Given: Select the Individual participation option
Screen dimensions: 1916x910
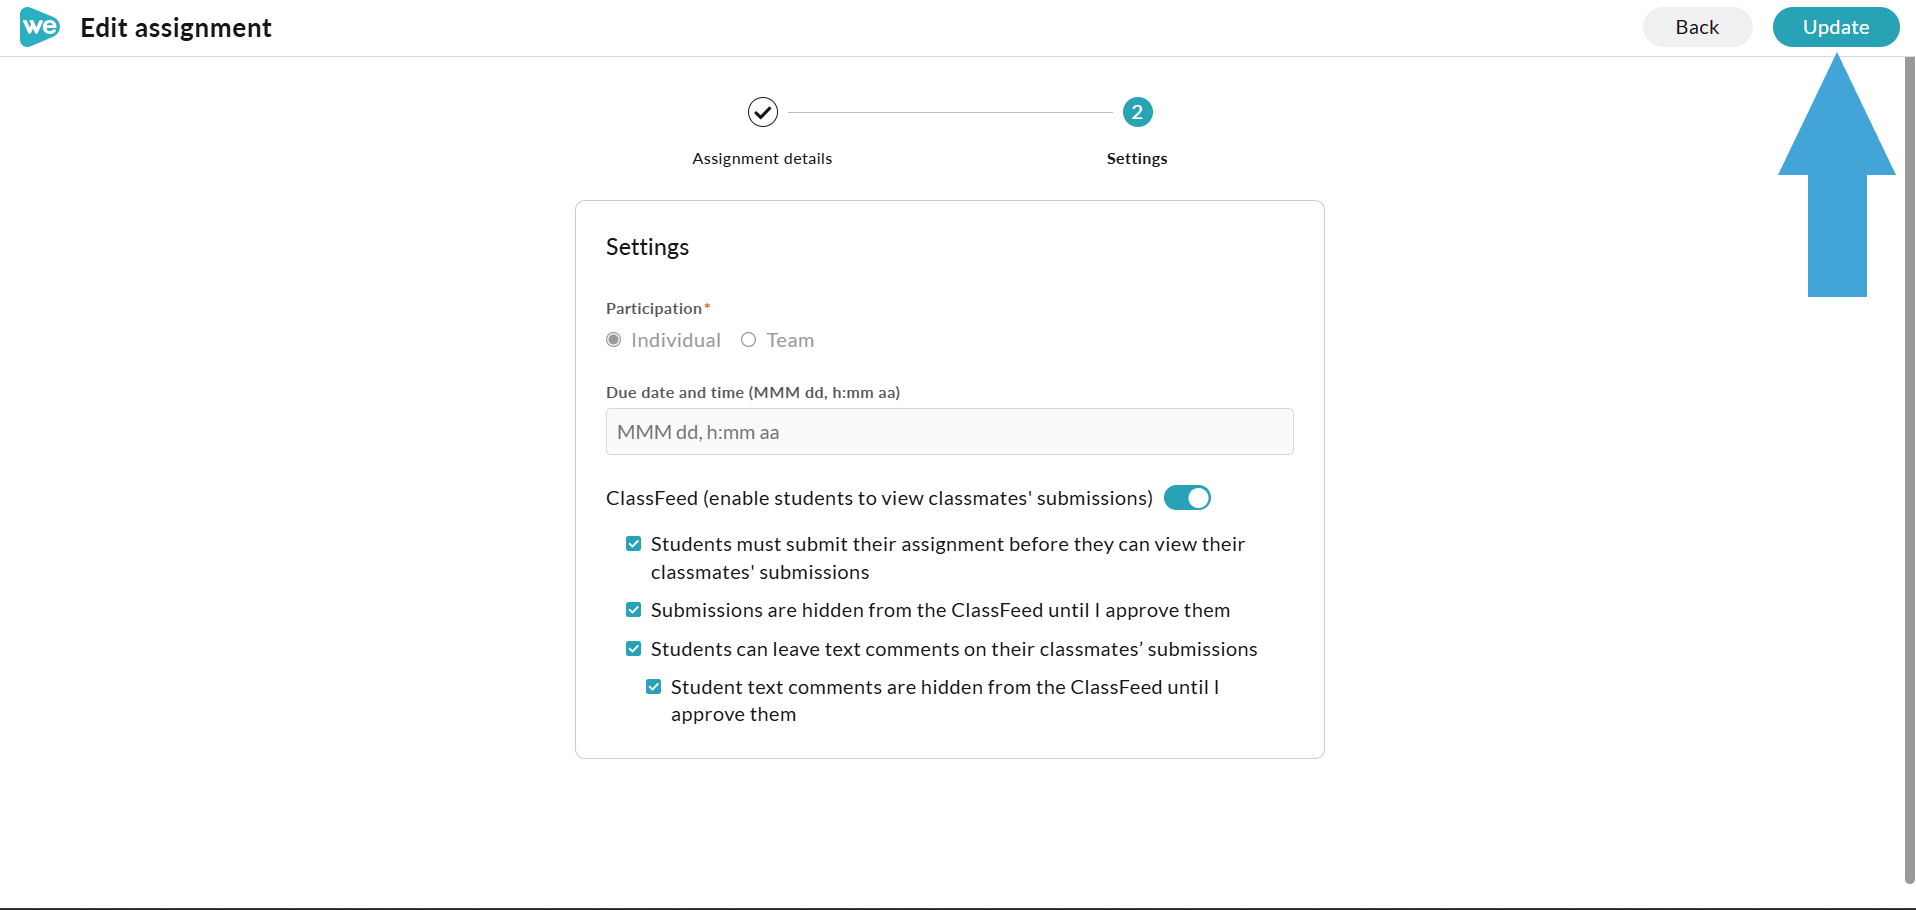Looking at the screenshot, I should (614, 340).
